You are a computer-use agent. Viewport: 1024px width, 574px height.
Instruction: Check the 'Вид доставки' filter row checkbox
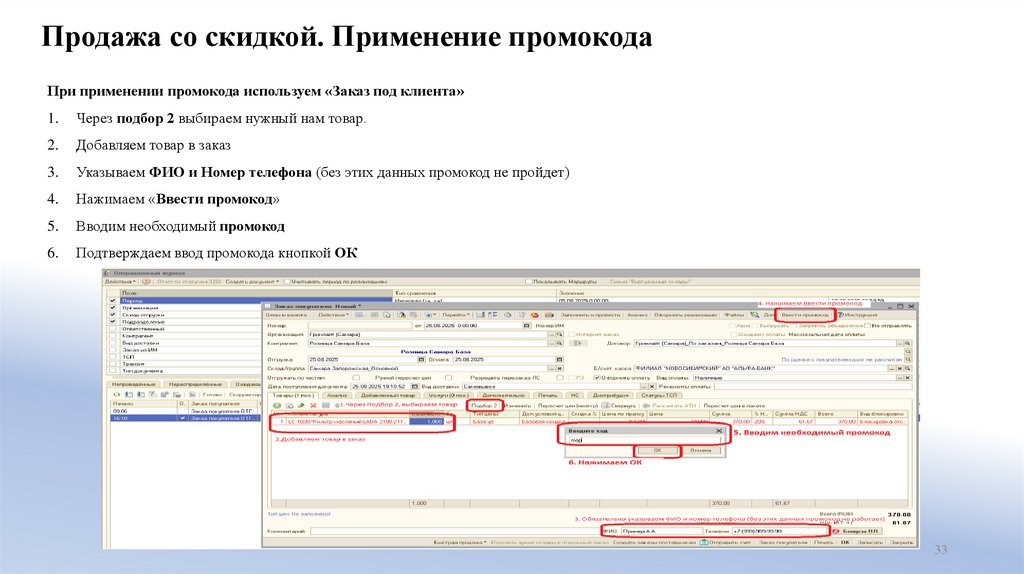[x=113, y=342]
